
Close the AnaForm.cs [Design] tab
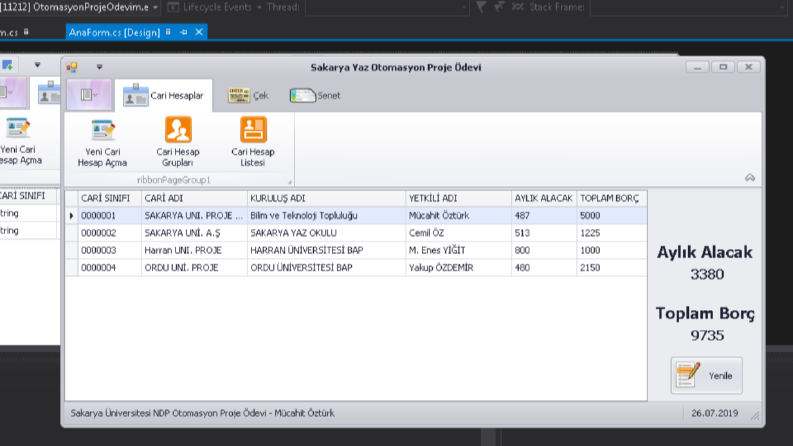(x=199, y=32)
